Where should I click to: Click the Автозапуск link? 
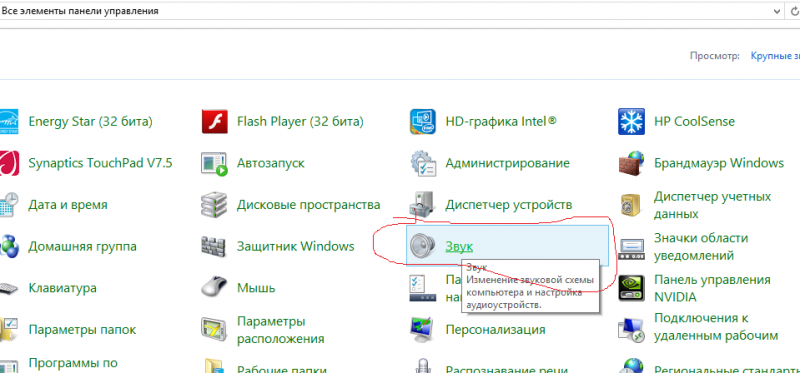coord(270,163)
